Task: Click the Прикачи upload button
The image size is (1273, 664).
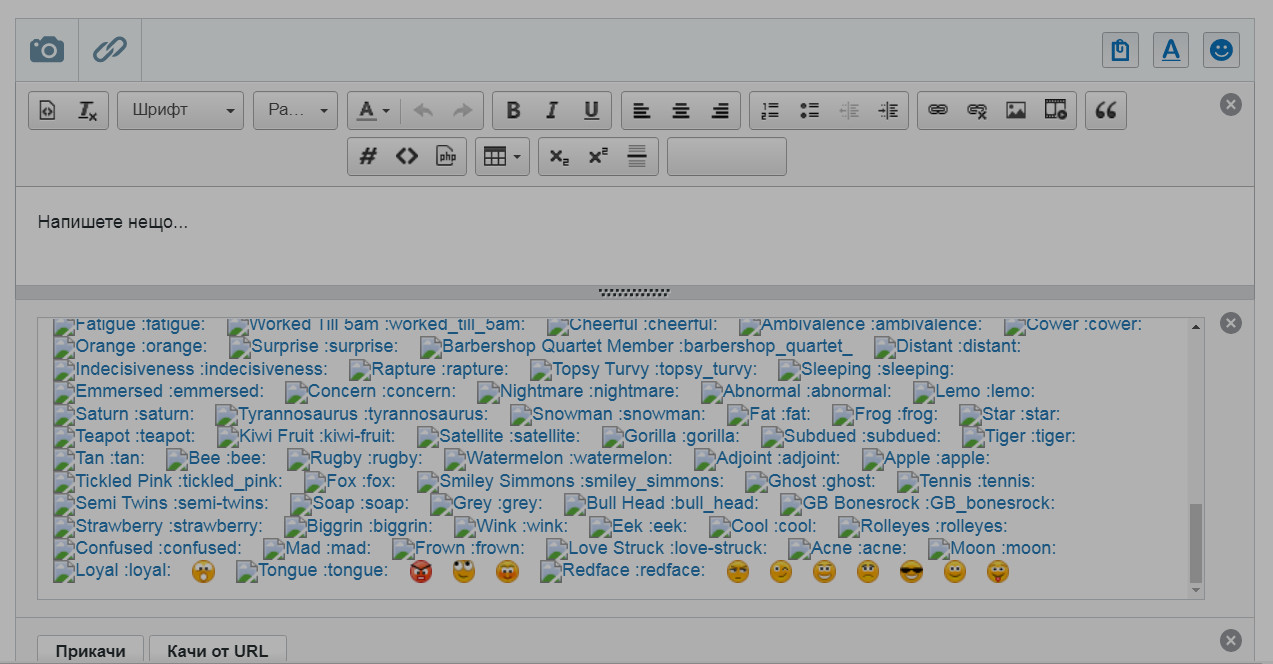Action: point(90,650)
